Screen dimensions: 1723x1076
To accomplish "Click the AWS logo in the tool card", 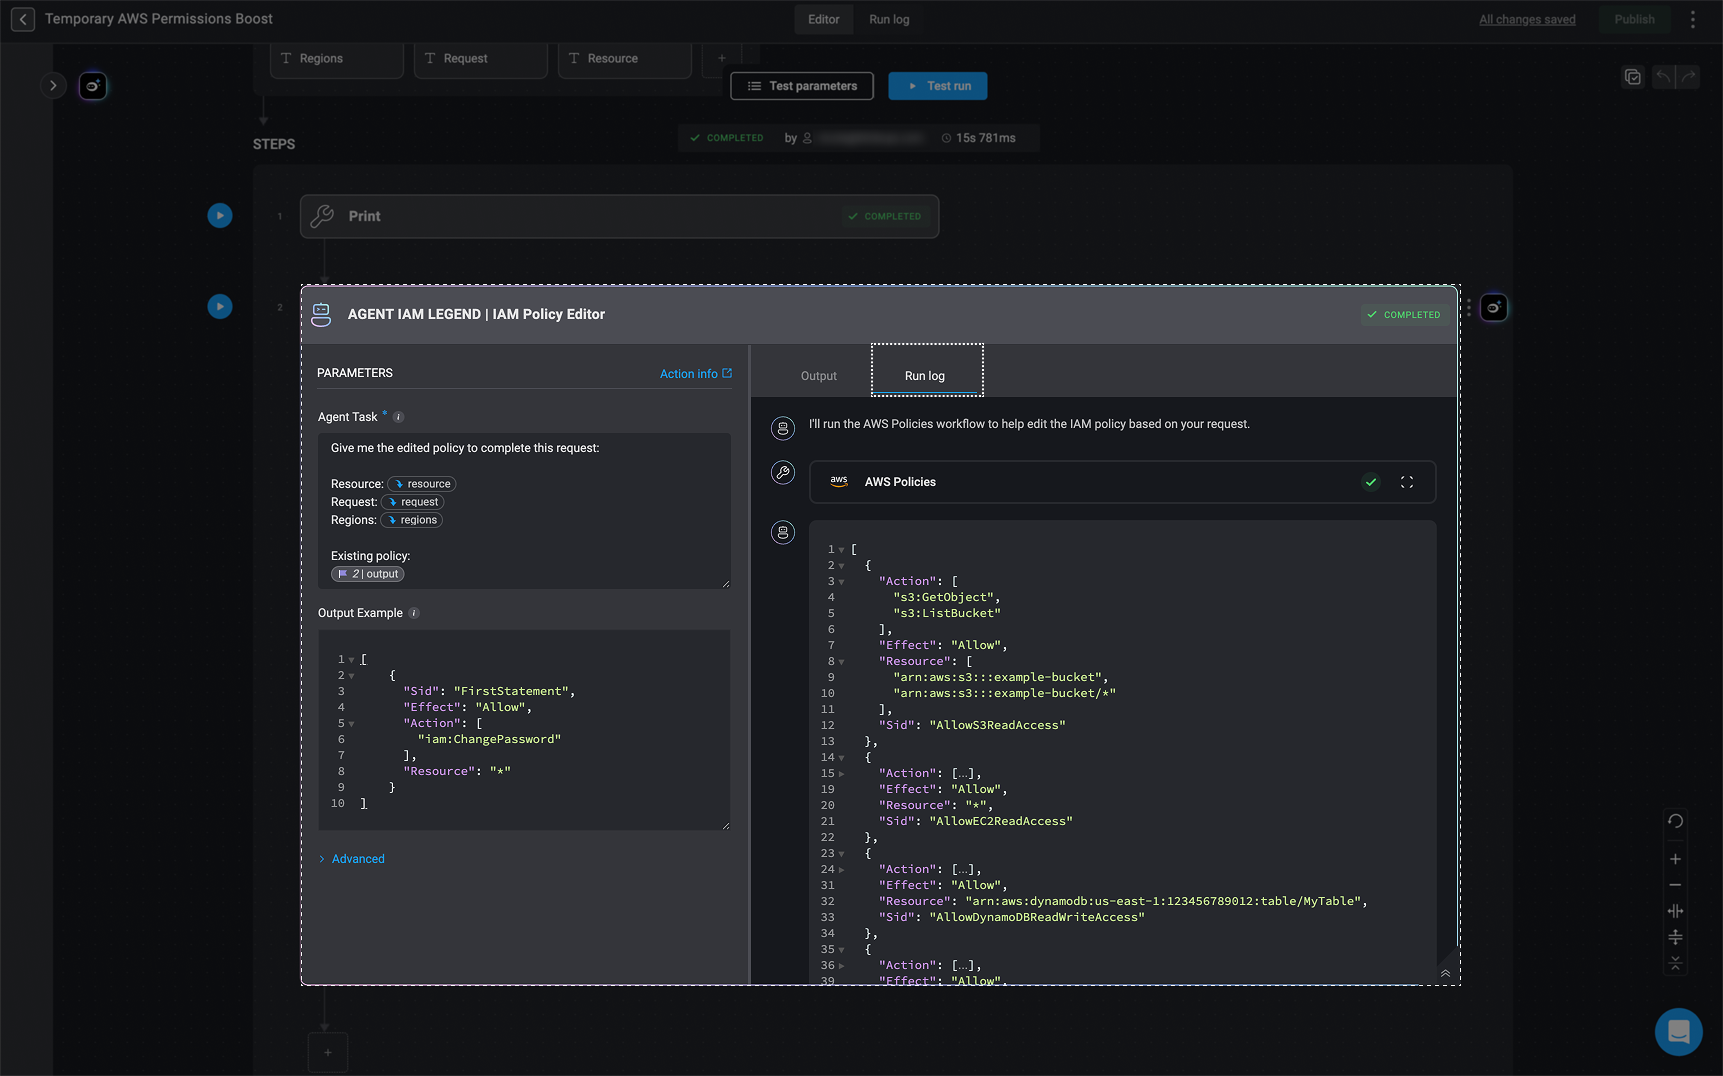I will pyautogui.click(x=839, y=481).
